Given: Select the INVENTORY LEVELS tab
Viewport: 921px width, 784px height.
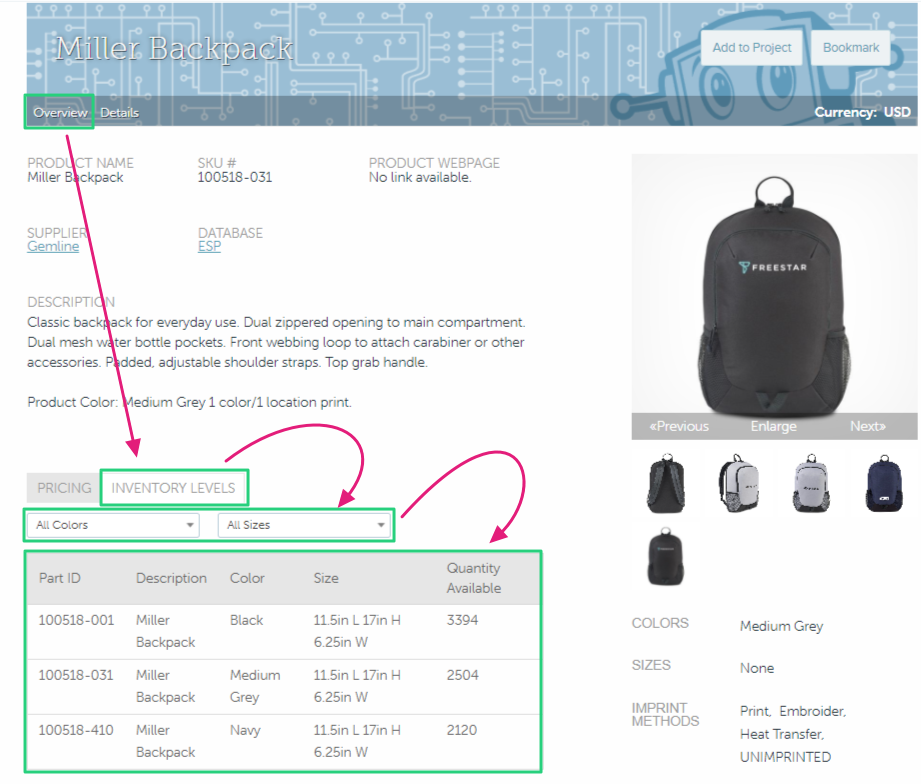Looking at the screenshot, I should pyautogui.click(x=173, y=488).
